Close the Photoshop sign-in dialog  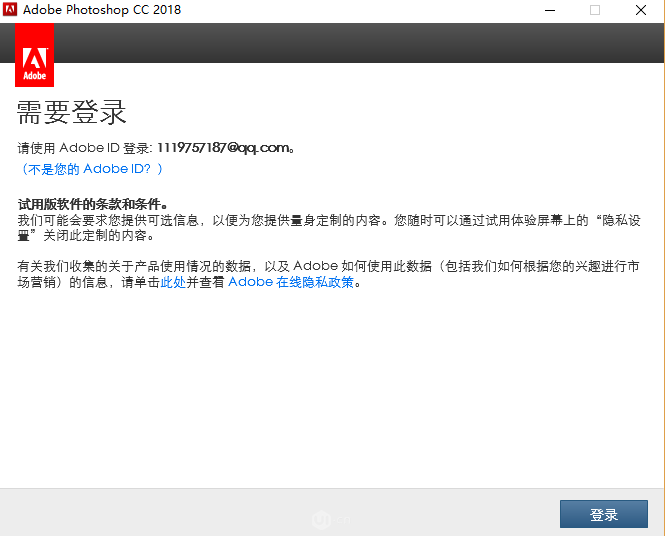click(x=641, y=10)
